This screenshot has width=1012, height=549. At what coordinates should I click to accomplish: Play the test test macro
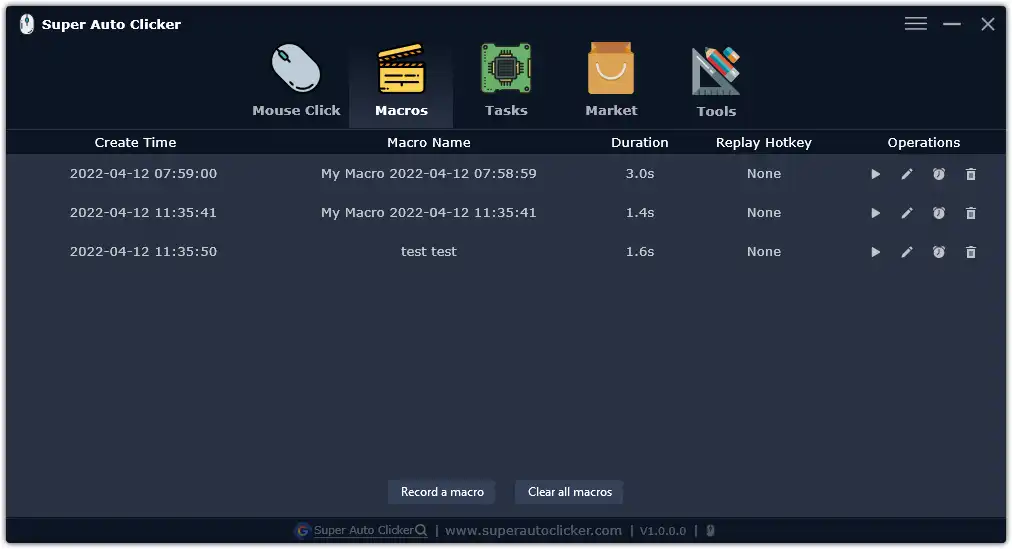[x=875, y=252]
